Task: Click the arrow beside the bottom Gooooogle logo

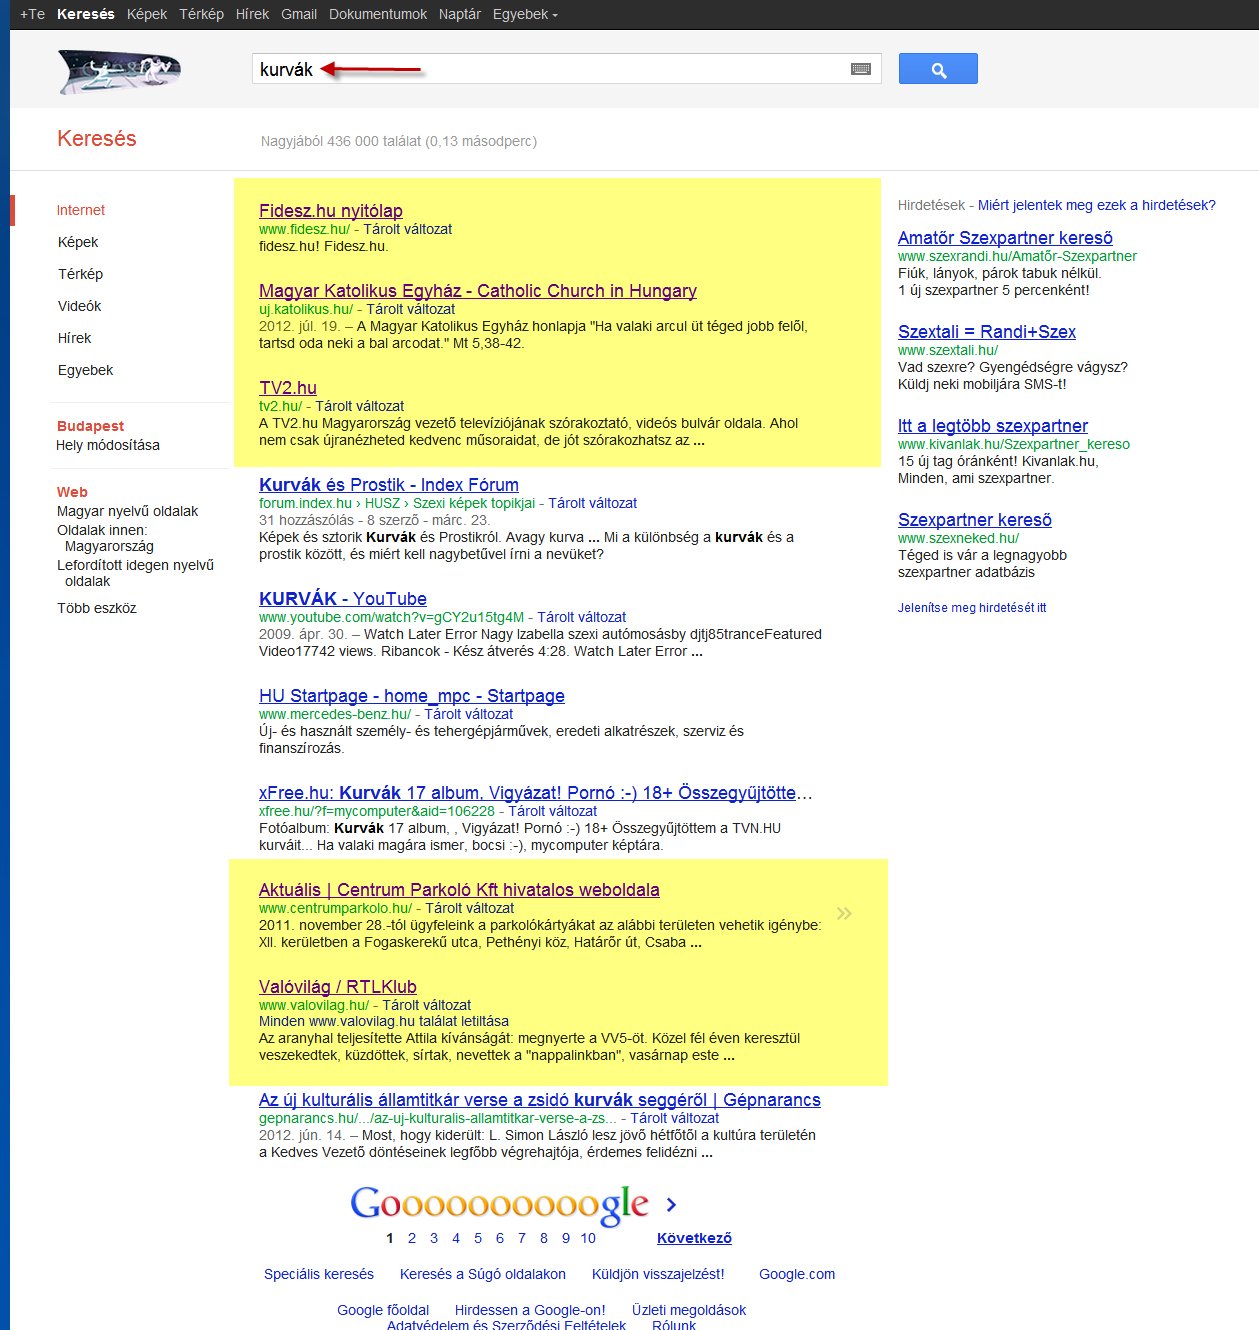Action: coord(669,1206)
